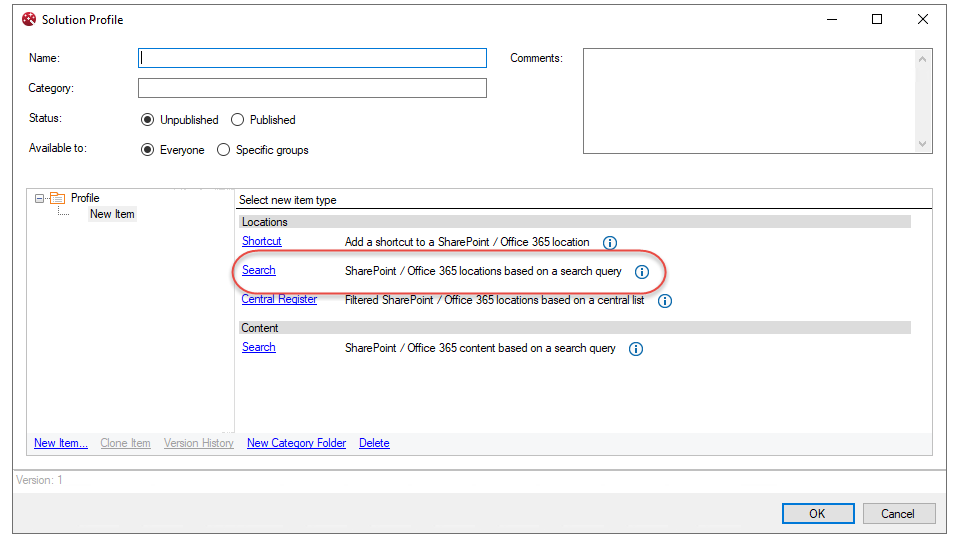Click info icon next to Shortcut description
The width and height of the screenshot is (960, 540).
pyautogui.click(x=610, y=242)
